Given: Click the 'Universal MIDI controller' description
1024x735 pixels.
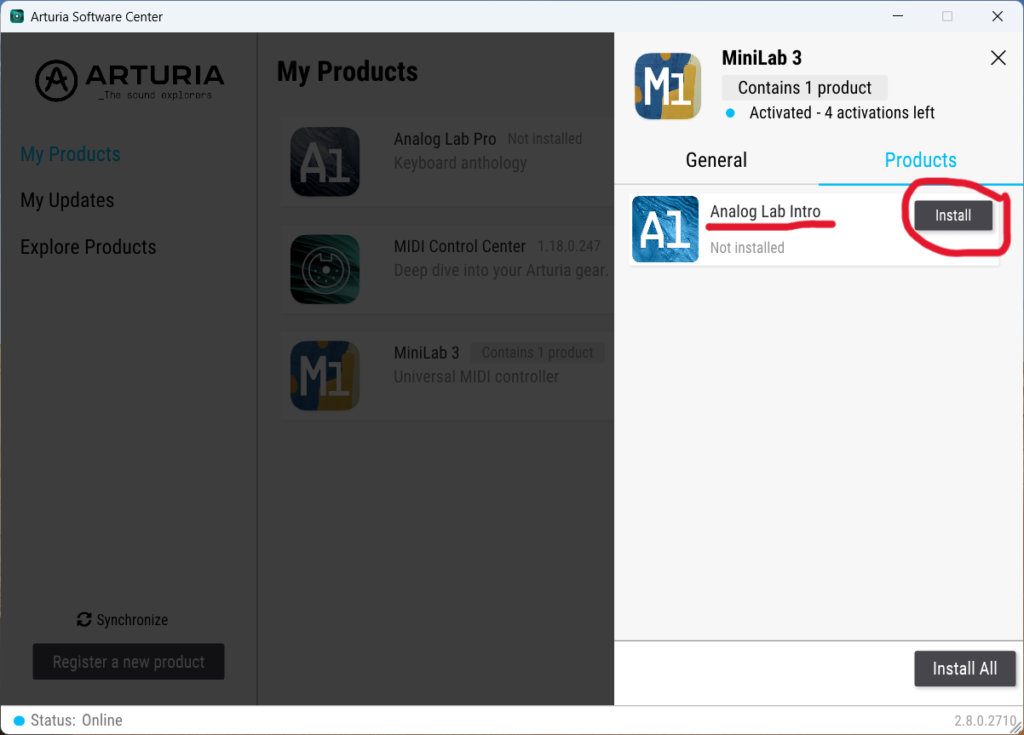Looking at the screenshot, I should (476, 377).
